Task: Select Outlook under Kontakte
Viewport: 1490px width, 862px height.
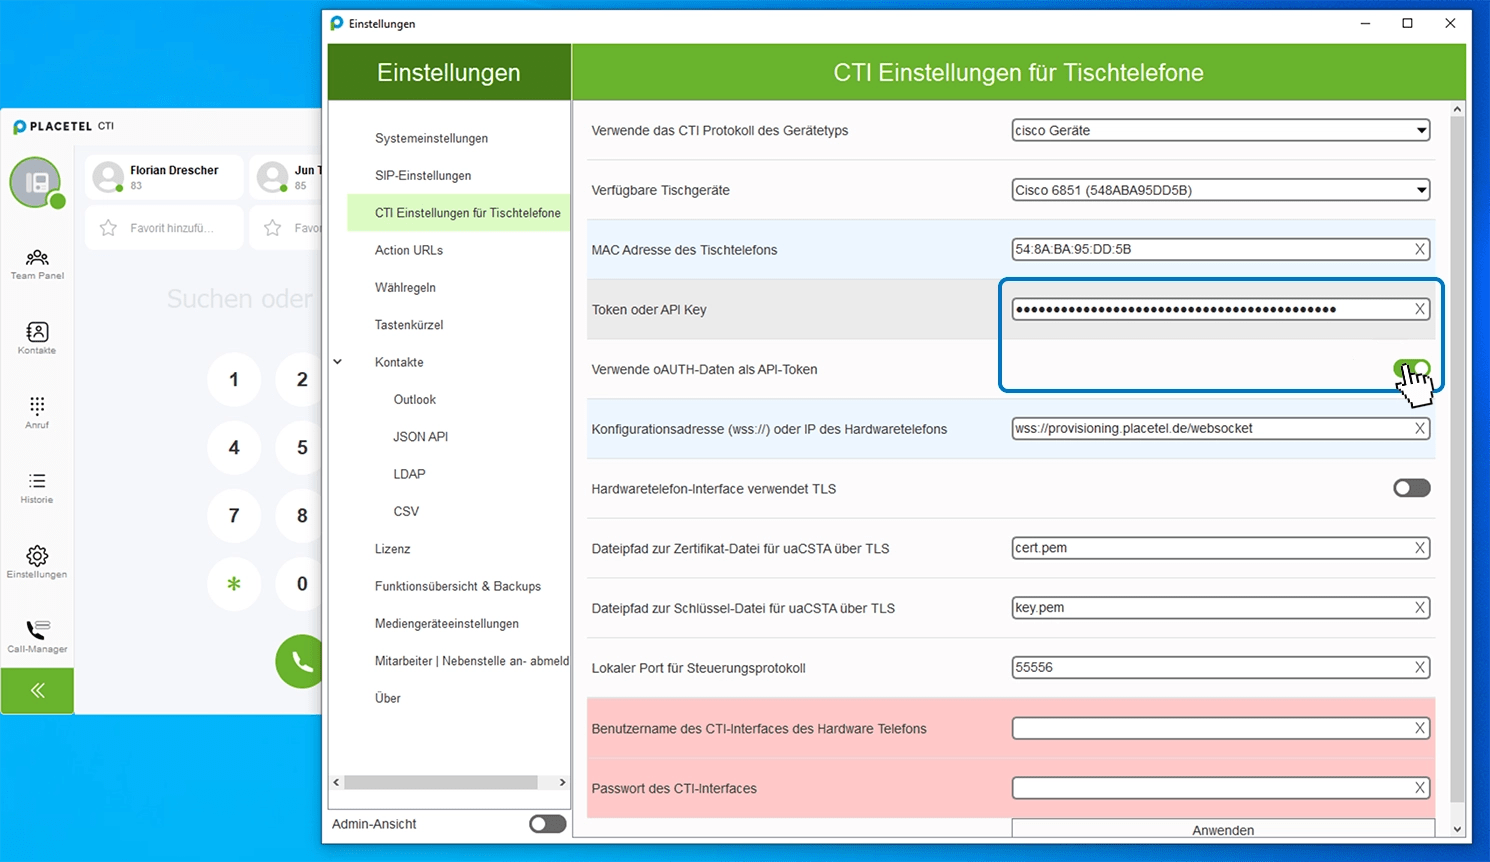Action: tap(414, 399)
